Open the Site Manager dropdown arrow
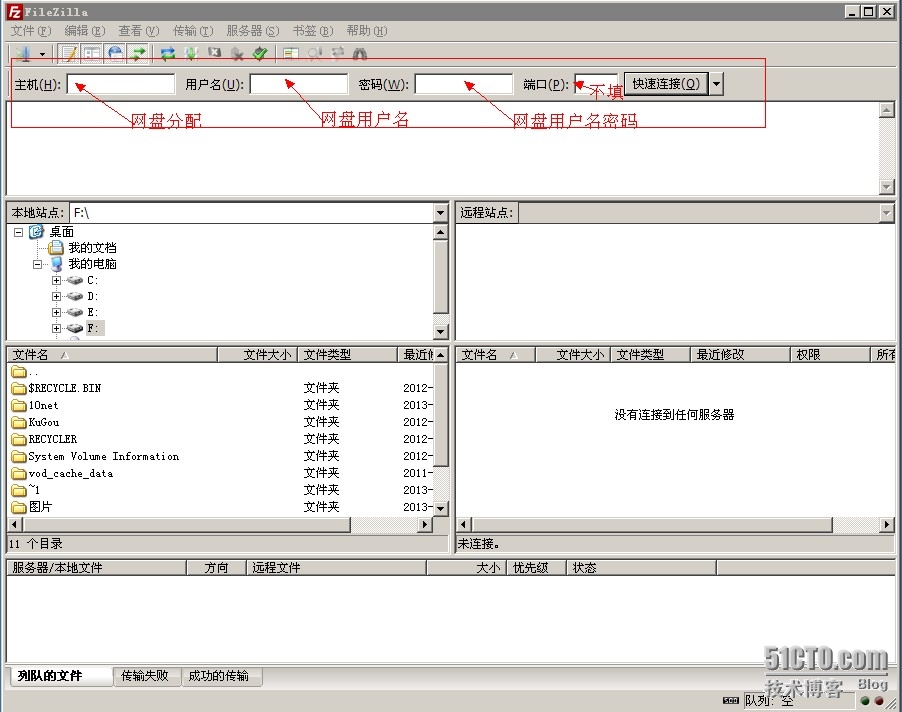This screenshot has width=902, height=712. point(42,54)
